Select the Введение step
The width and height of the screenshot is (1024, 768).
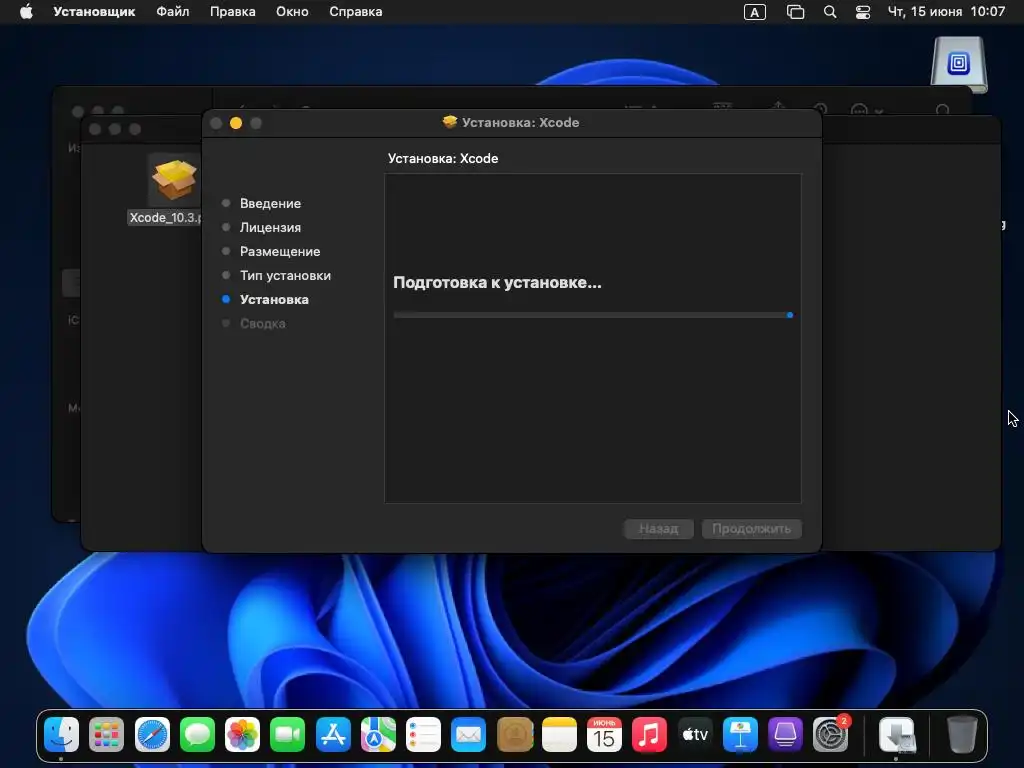tap(270, 203)
